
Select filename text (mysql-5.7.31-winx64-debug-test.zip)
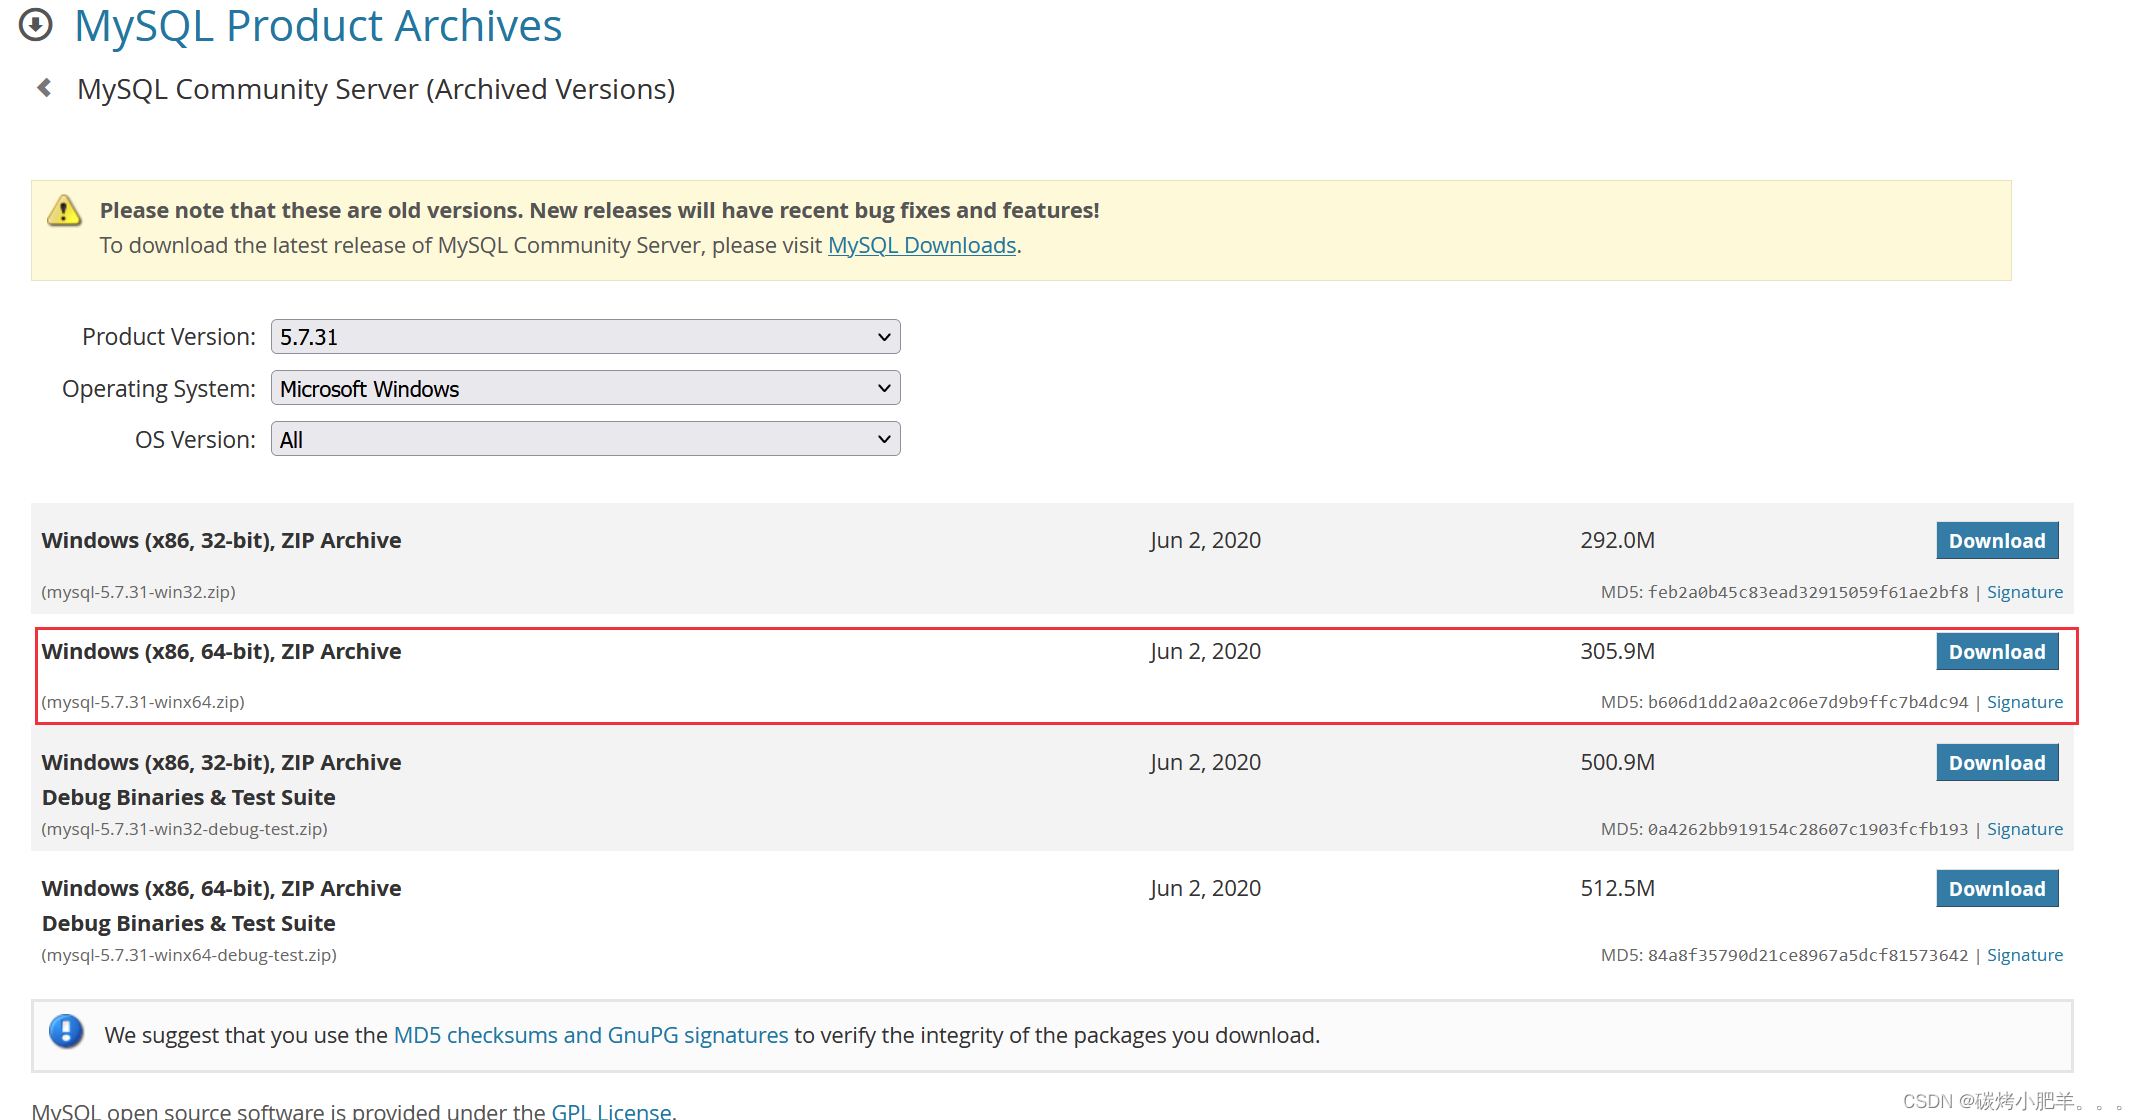click(188, 955)
